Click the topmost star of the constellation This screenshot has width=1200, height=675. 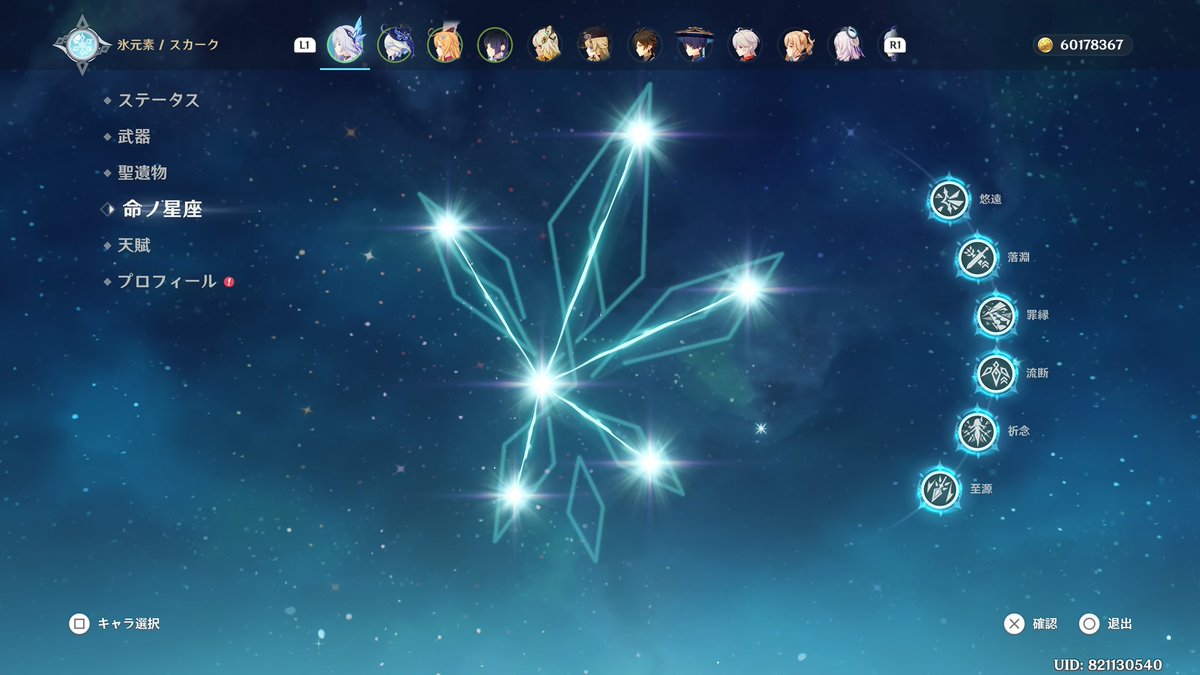[640, 132]
